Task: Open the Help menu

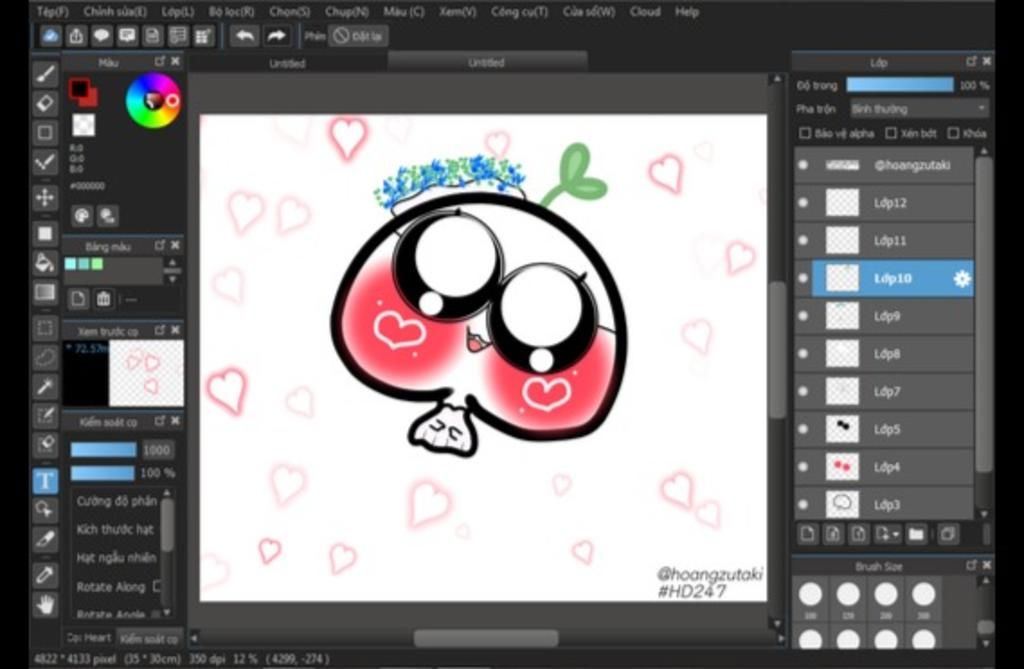Action: tap(686, 12)
